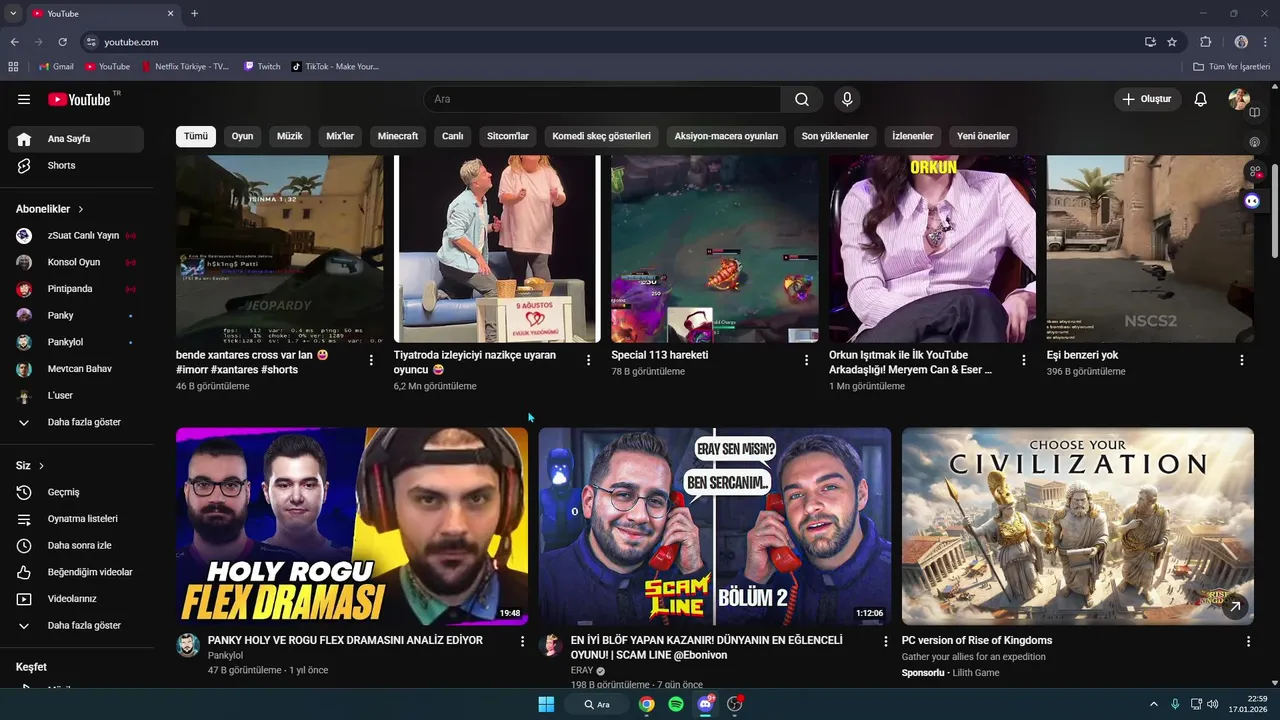Open Choose Your Civilization ad thumbnail
The width and height of the screenshot is (1280, 720).
click(1077, 527)
